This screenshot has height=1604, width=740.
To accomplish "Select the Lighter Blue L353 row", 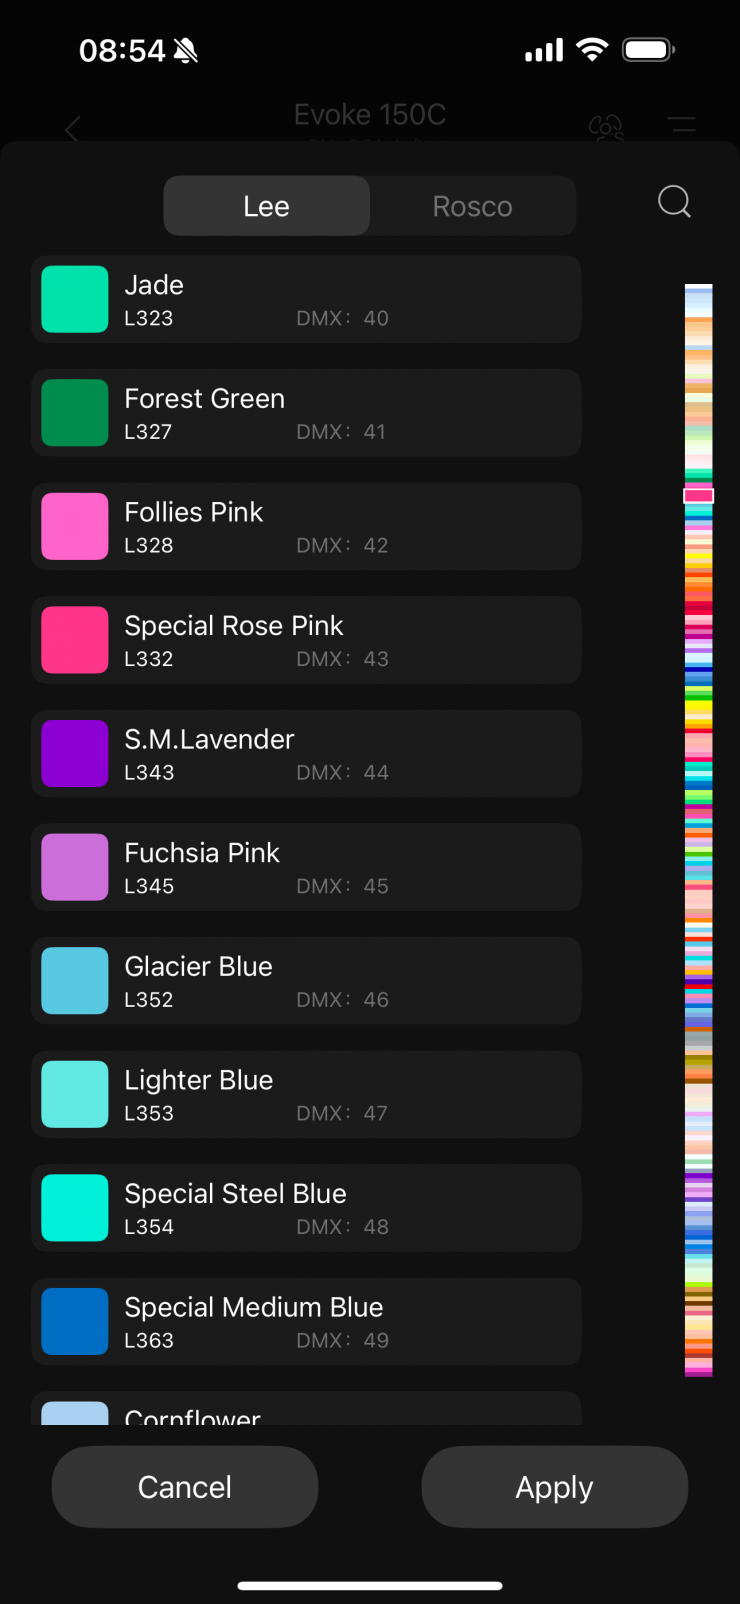I will coord(306,1094).
